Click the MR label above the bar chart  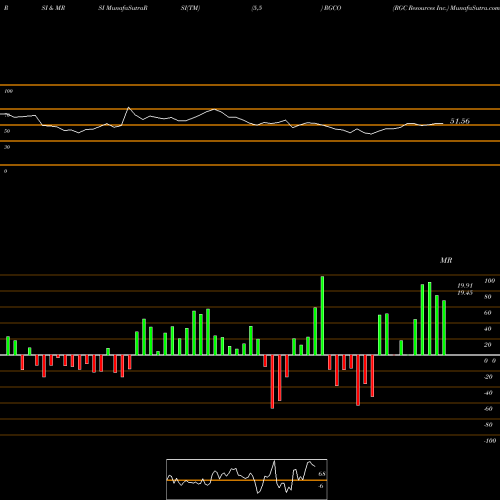click(x=446, y=260)
